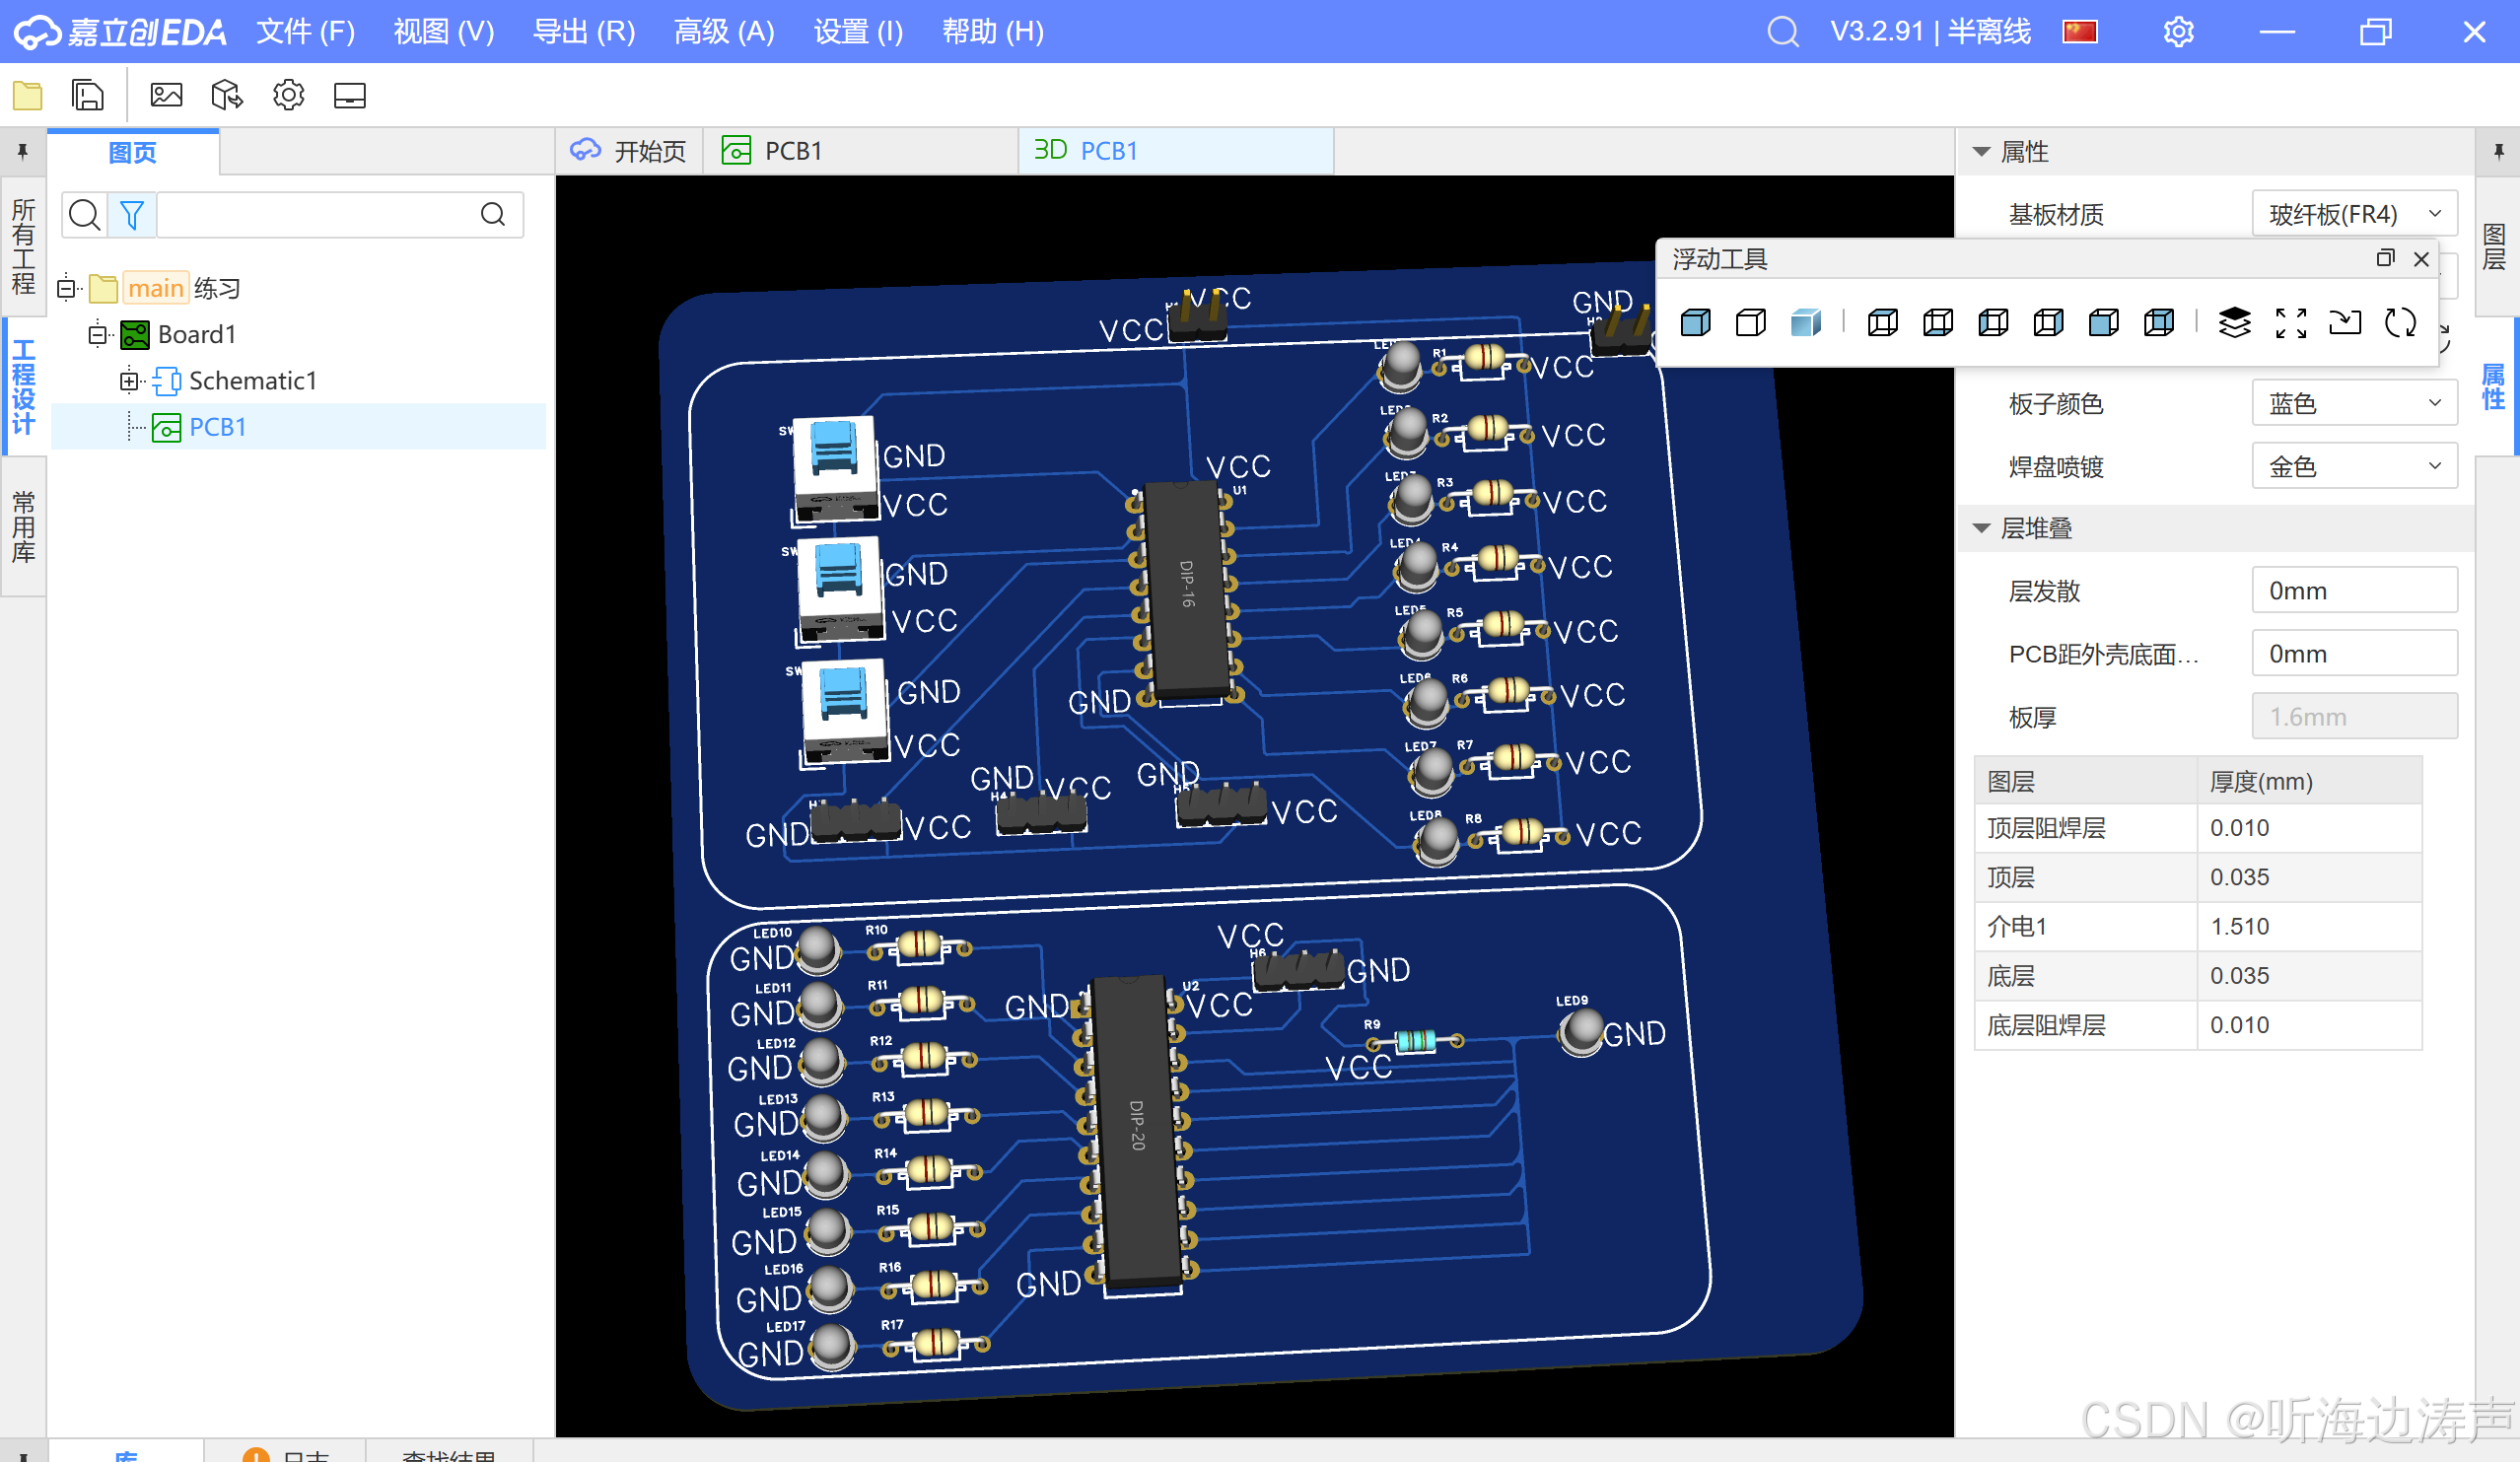Click the save-all disk icon
Viewport: 2520px width, 1462px height.
coord(88,96)
